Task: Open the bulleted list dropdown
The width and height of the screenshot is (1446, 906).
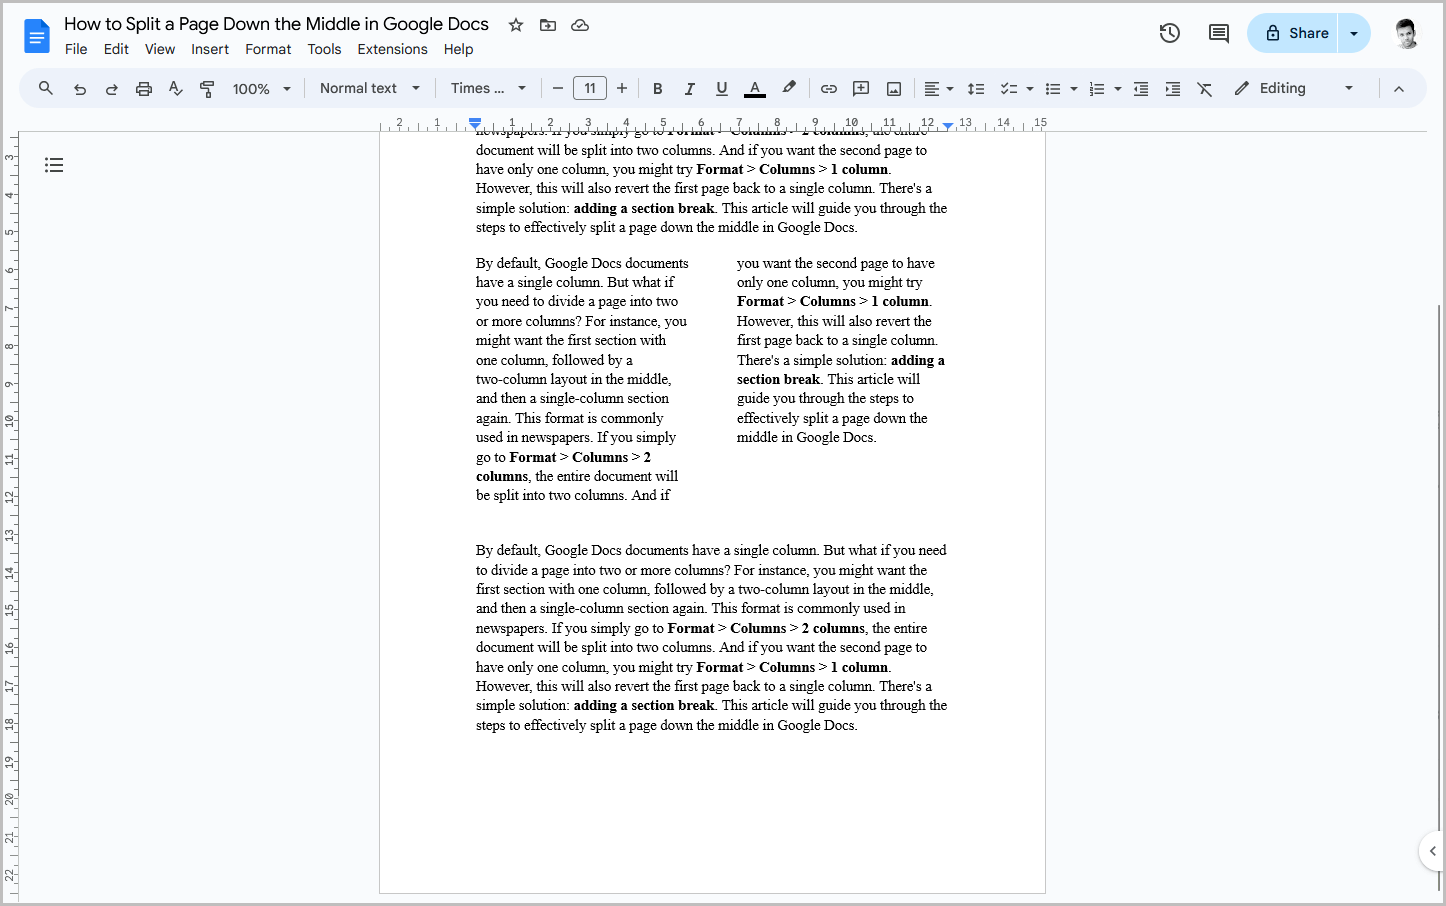Action: point(1061,89)
